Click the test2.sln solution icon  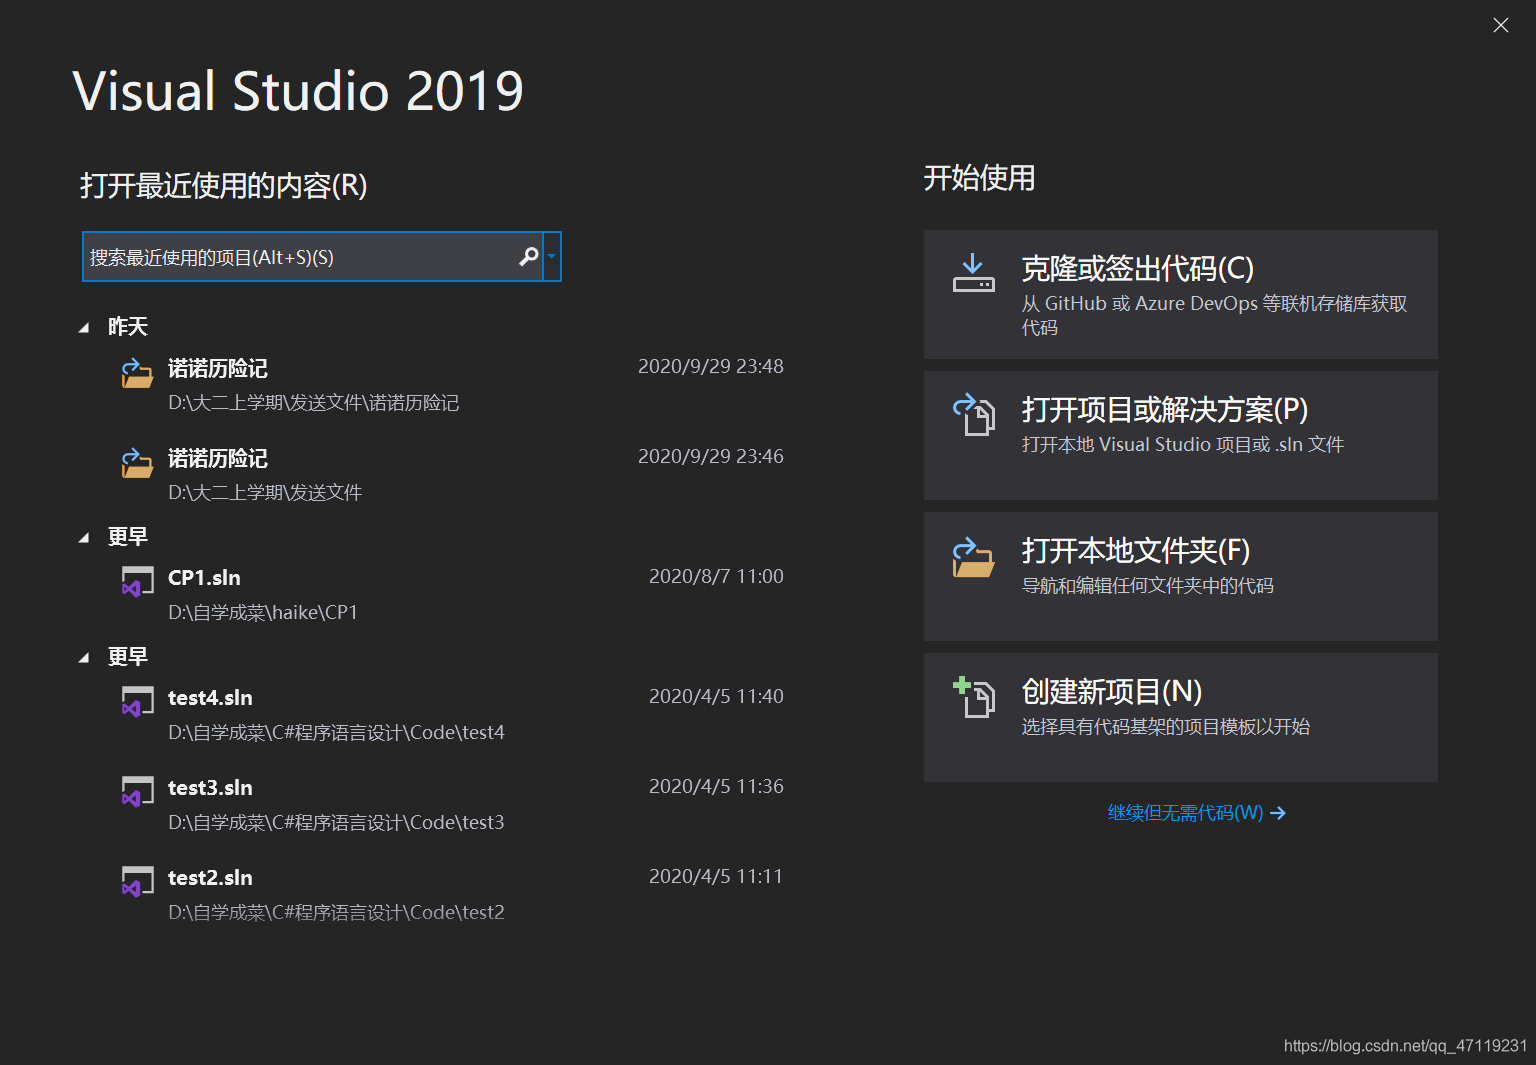(137, 881)
